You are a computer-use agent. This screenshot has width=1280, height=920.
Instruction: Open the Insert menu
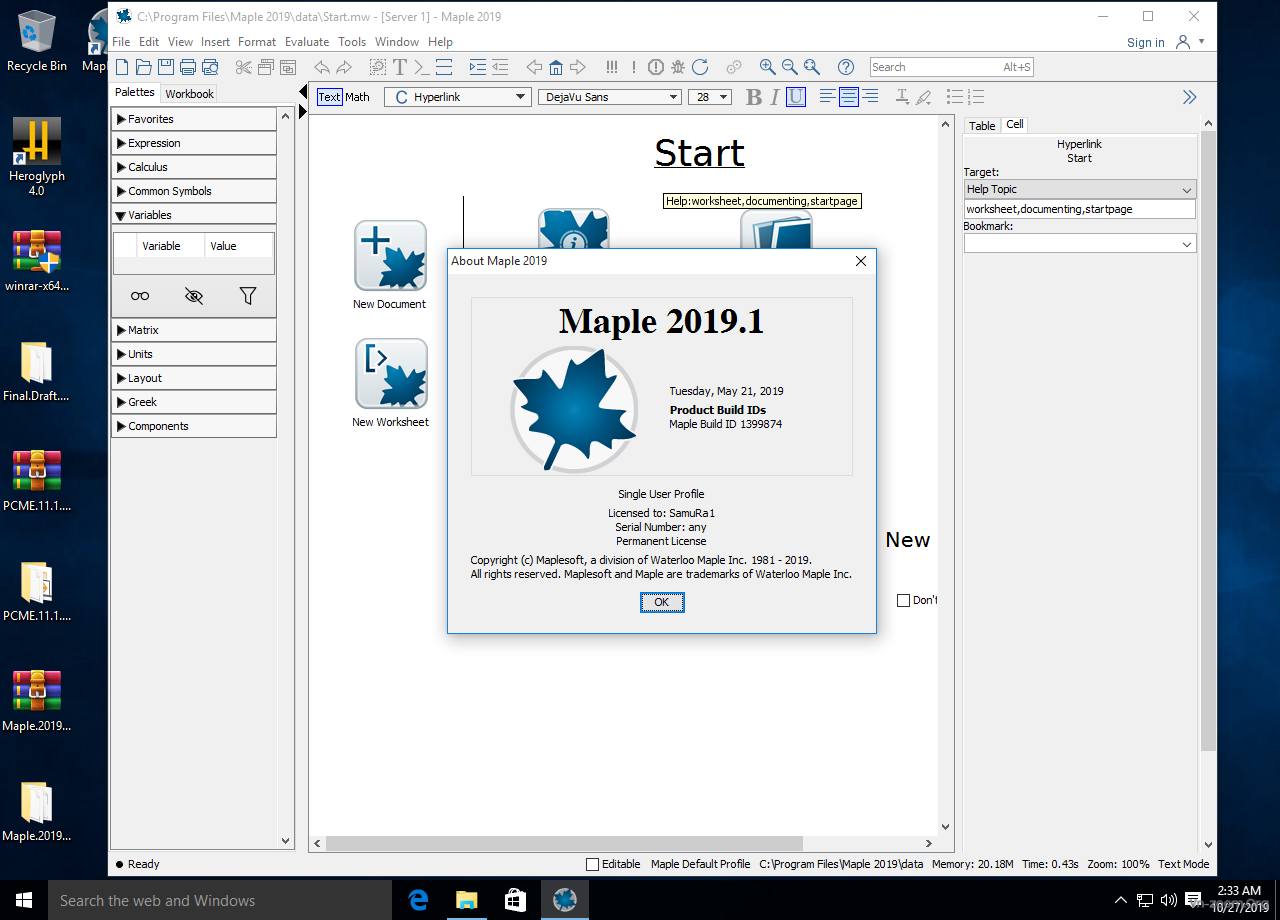[x=215, y=42]
